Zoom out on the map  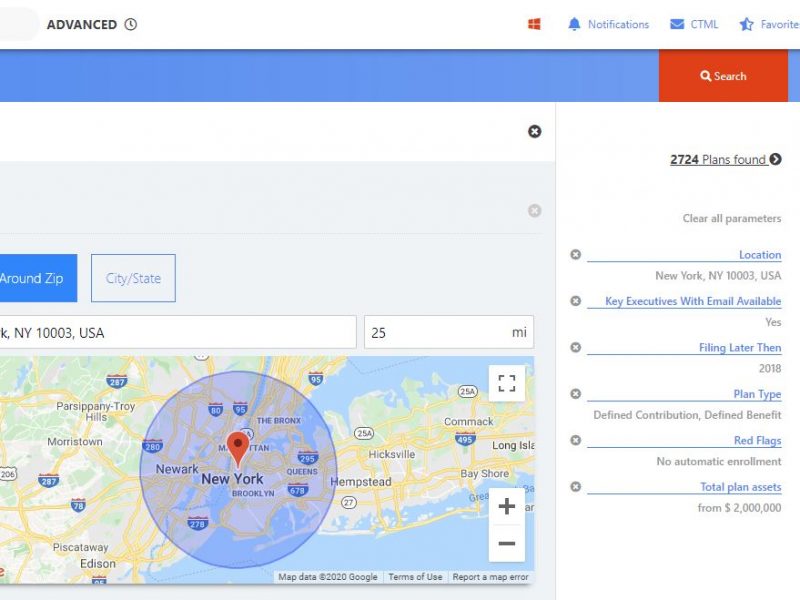(507, 544)
